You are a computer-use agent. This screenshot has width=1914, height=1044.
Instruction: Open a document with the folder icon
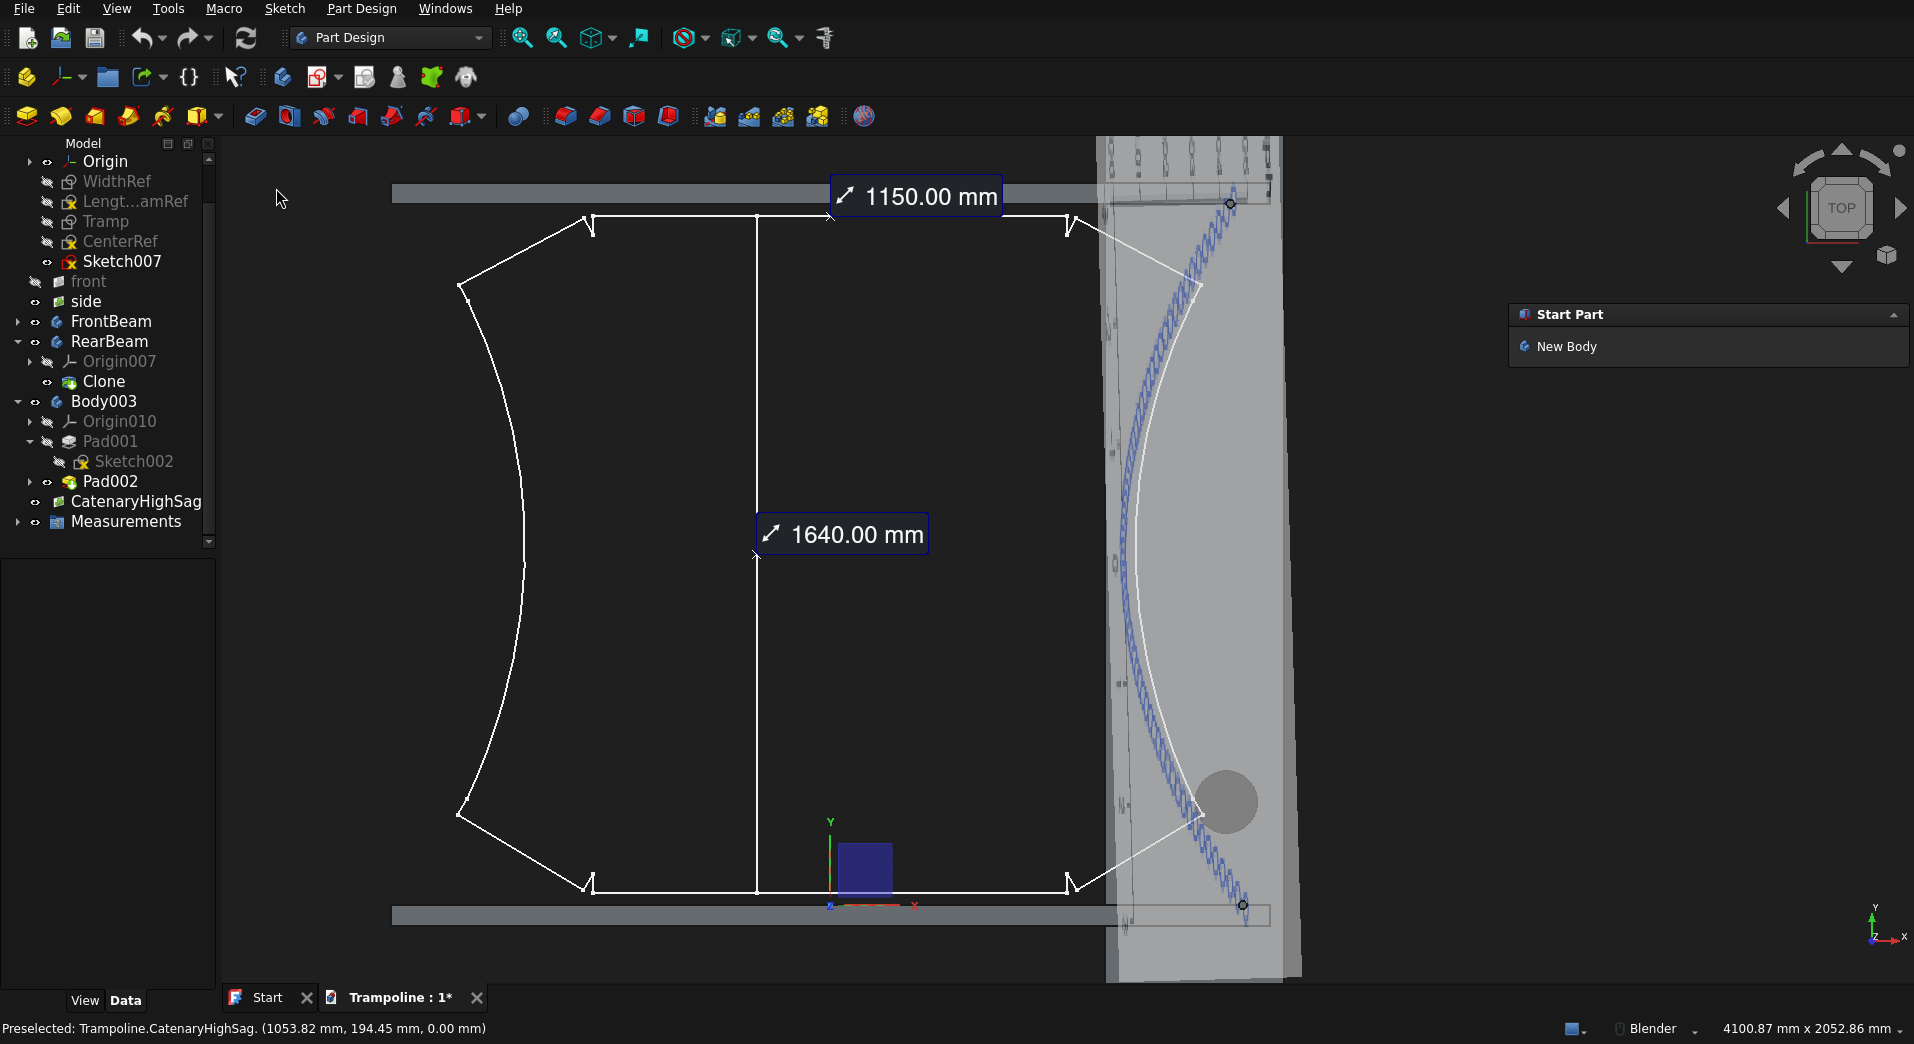click(x=61, y=38)
